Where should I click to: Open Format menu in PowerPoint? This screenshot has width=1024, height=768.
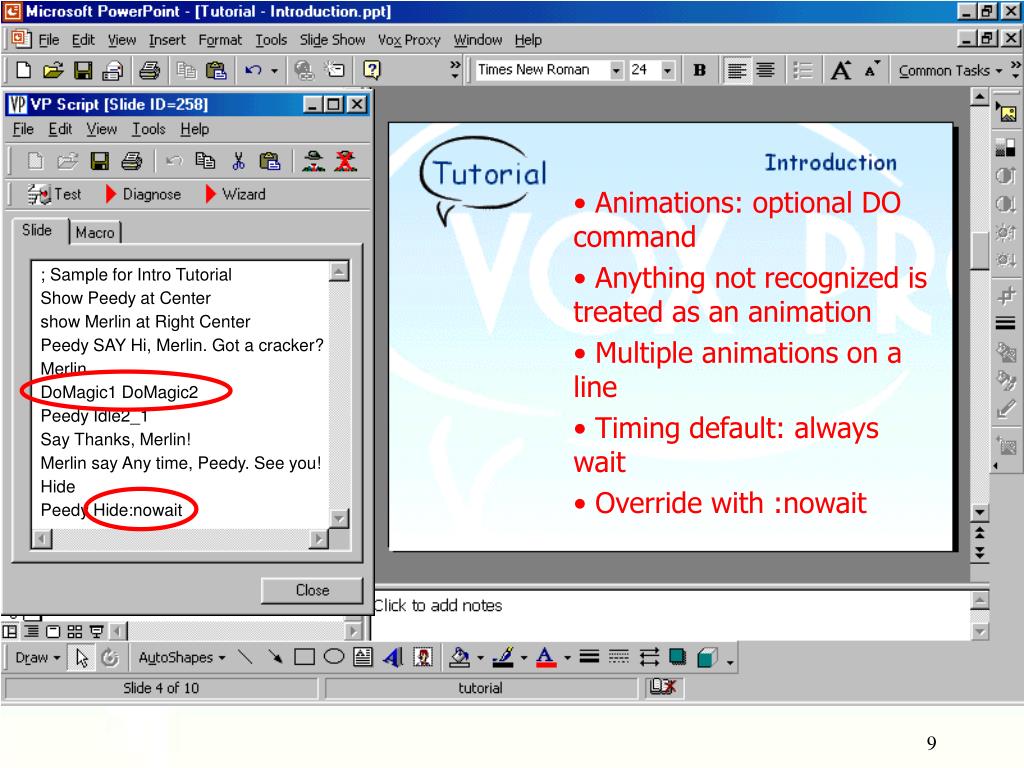point(220,40)
